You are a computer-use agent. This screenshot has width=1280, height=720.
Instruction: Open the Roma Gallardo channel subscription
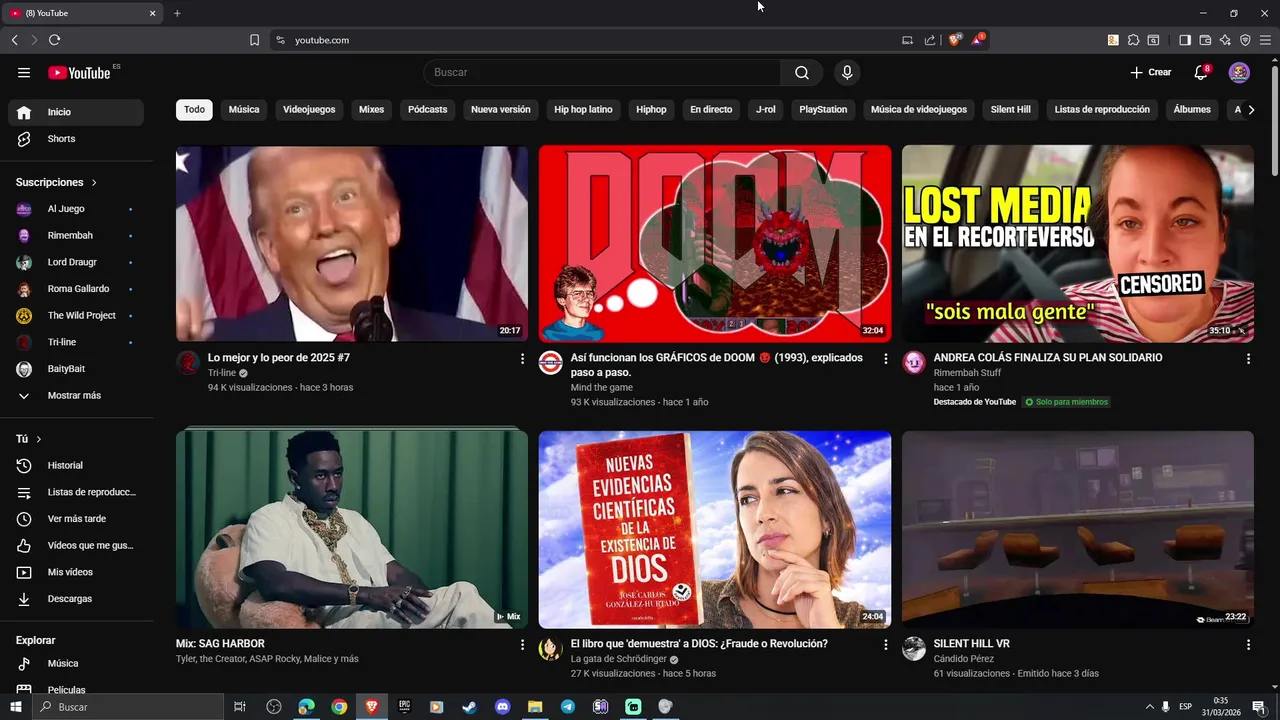[x=76, y=289]
